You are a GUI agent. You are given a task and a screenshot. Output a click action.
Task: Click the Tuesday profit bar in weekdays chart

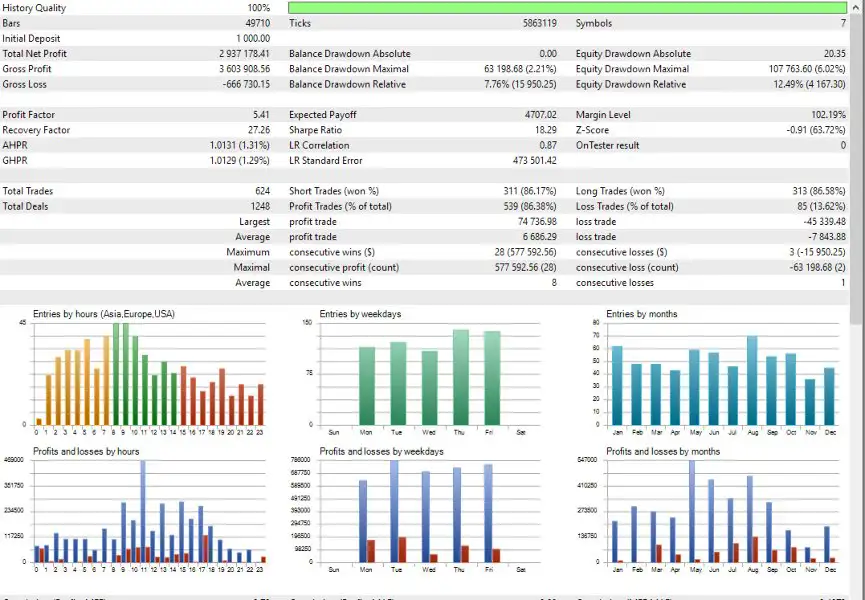[394, 511]
